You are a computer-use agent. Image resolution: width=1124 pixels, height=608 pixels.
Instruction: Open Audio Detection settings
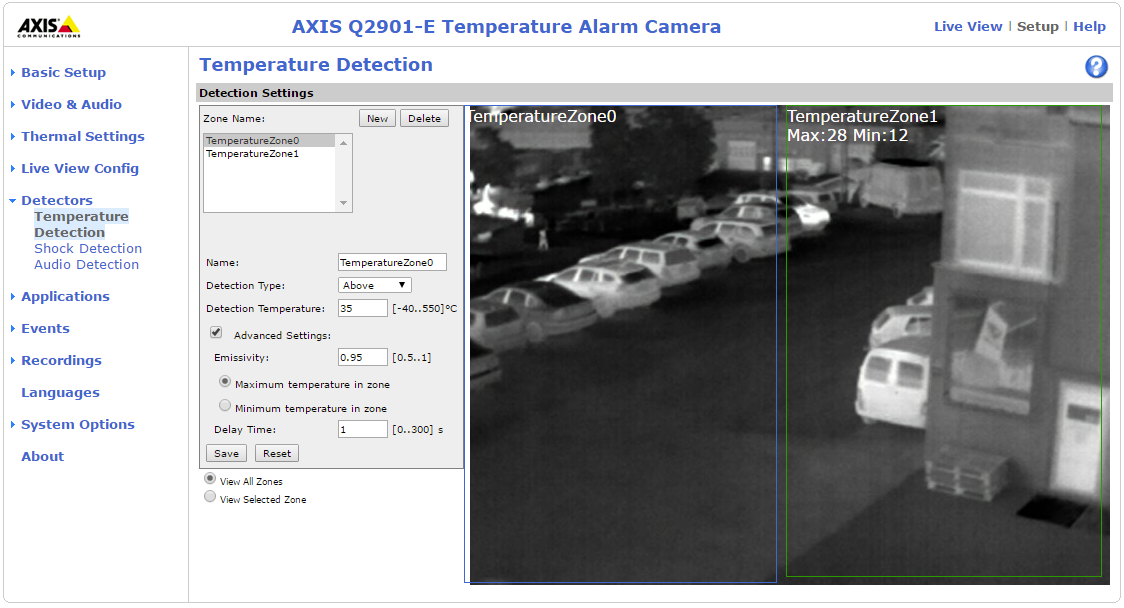coord(86,264)
